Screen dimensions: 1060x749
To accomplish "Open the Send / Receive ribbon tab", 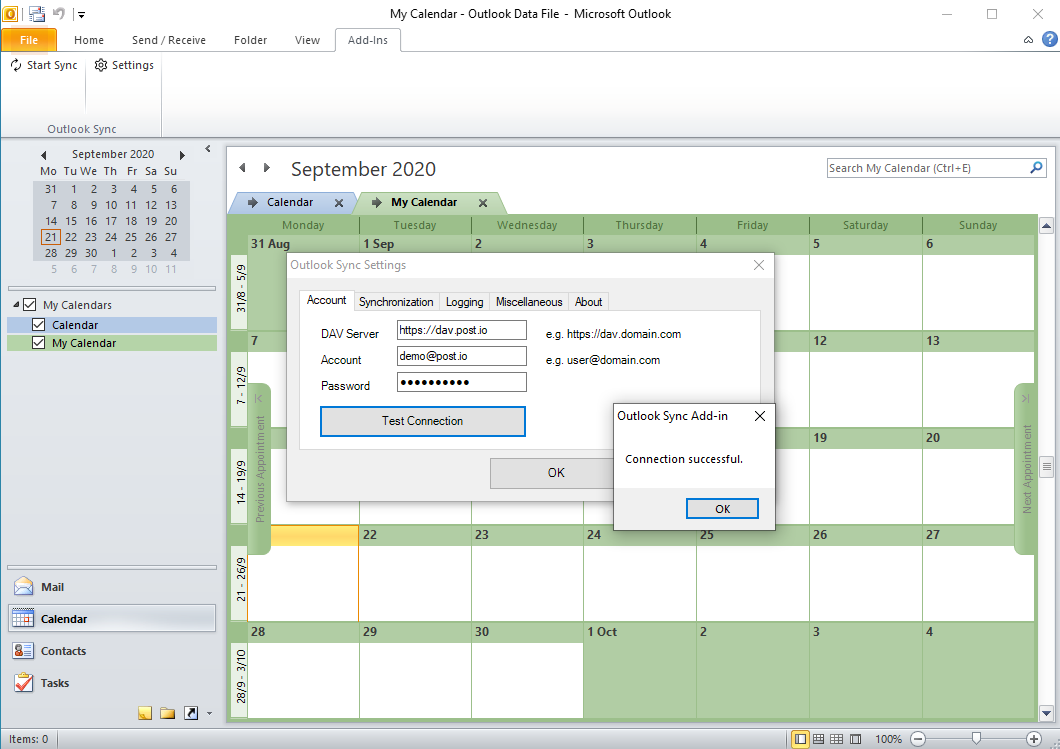I will click(168, 40).
